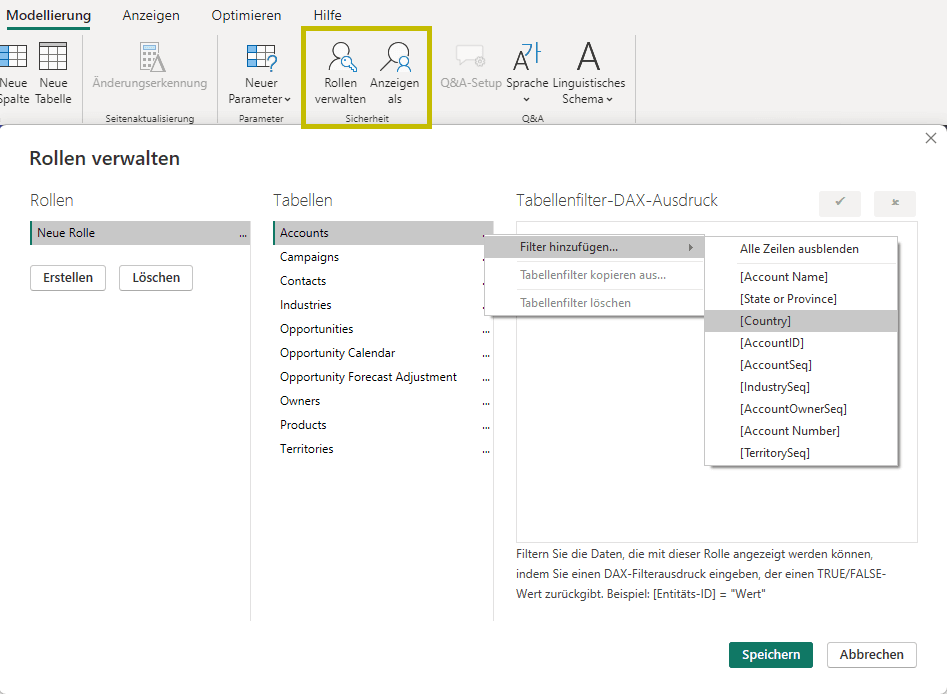Choose Alle Zeilen ausblenden option
Screen dimensions: 947x694
pyautogui.click(x=800, y=249)
